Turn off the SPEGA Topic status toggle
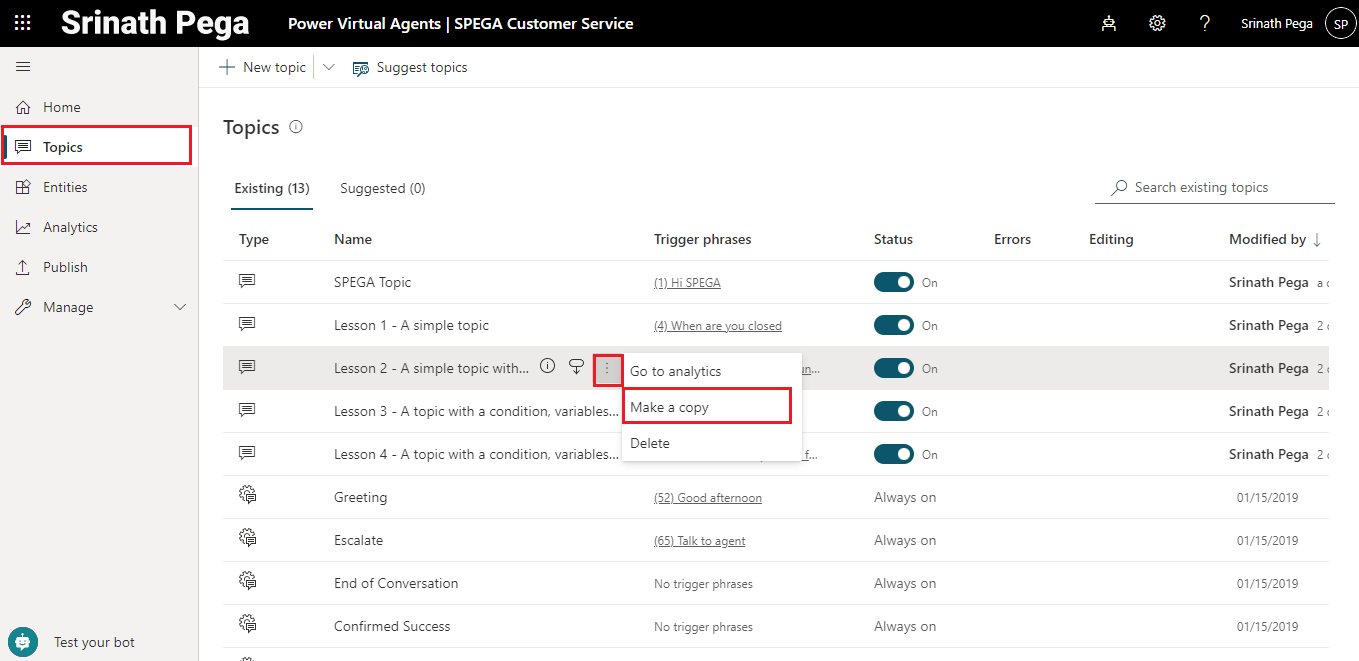 click(x=894, y=283)
